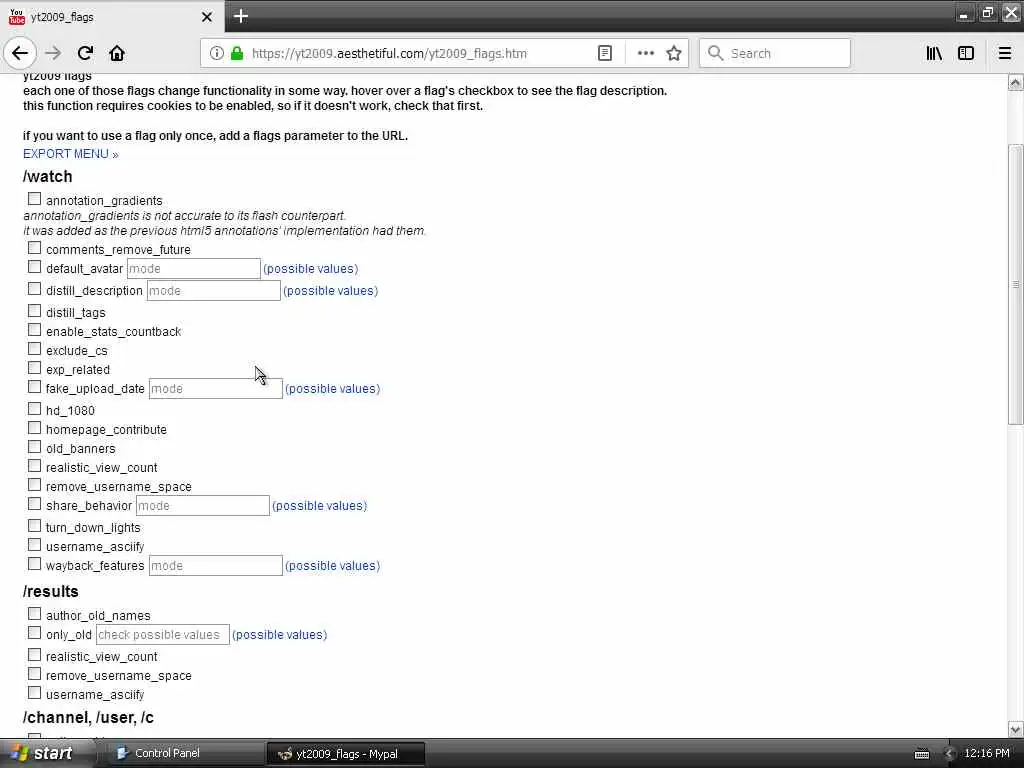This screenshot has width=1024, height=768.
Task: Enable distill_tags flag
Action: click(x=35, y=312)
